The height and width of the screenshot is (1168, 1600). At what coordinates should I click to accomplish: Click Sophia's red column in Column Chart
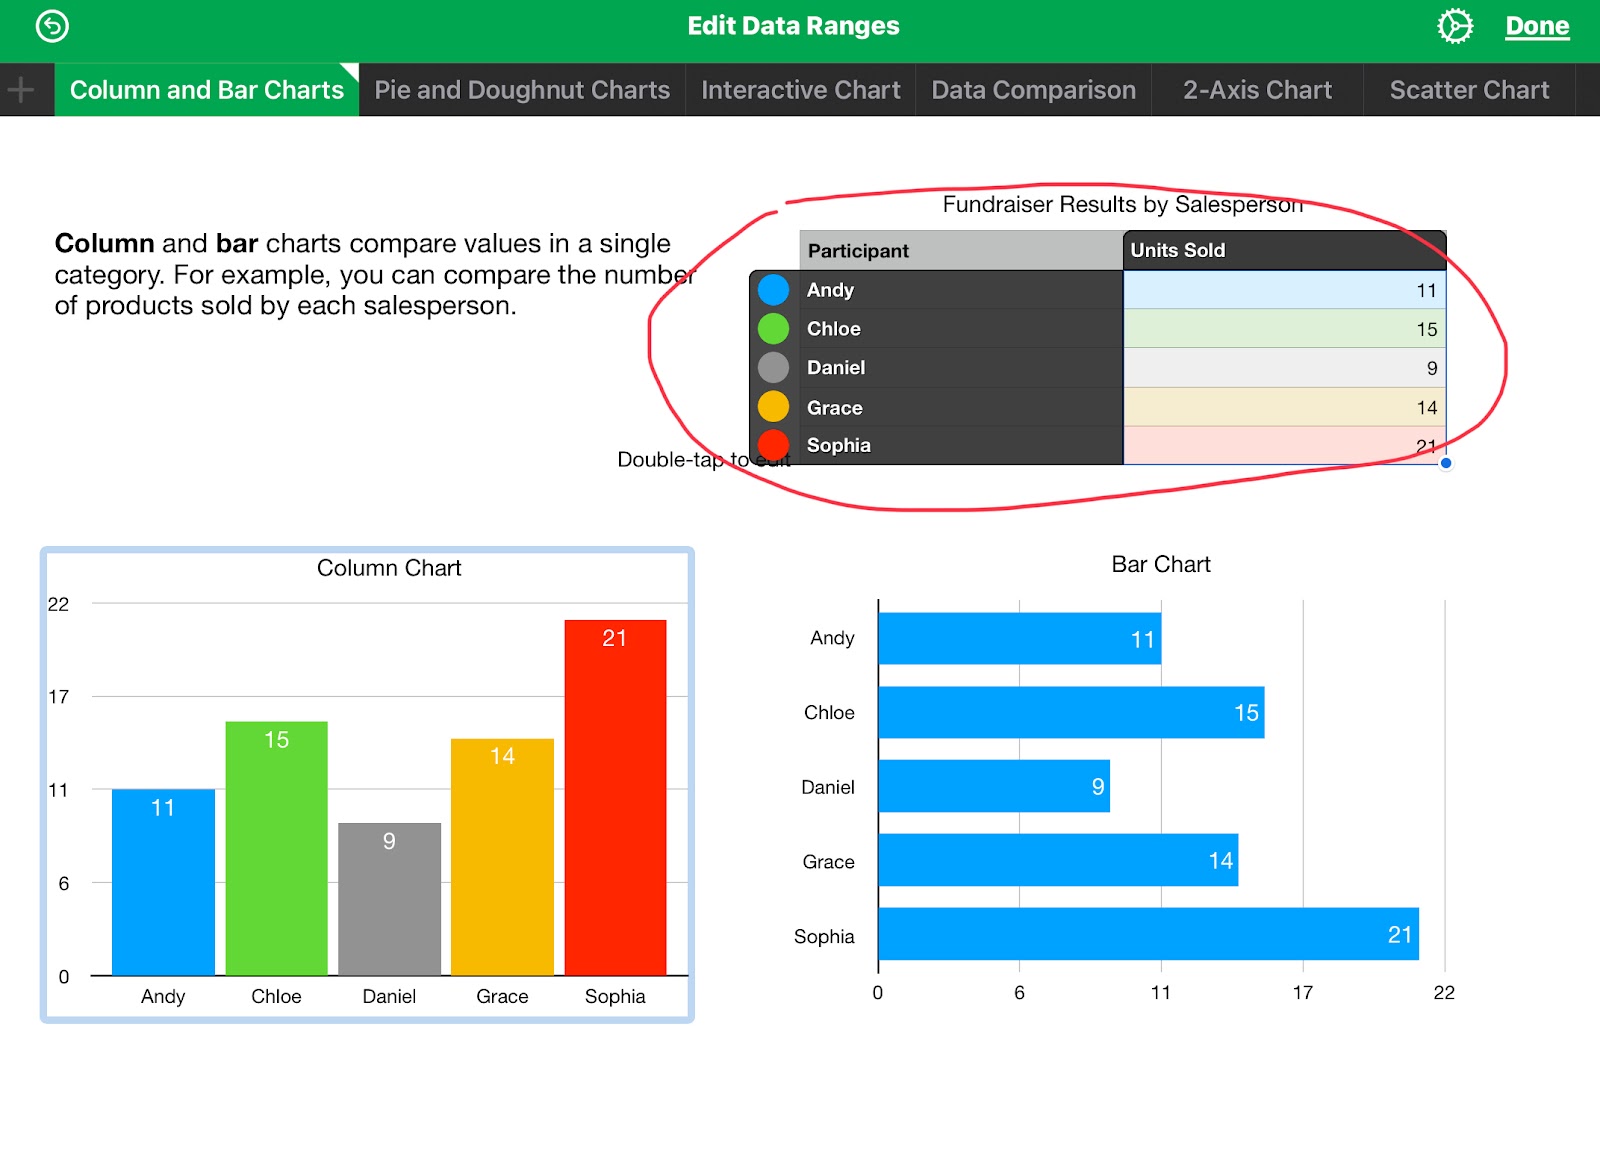click(615, 797)
